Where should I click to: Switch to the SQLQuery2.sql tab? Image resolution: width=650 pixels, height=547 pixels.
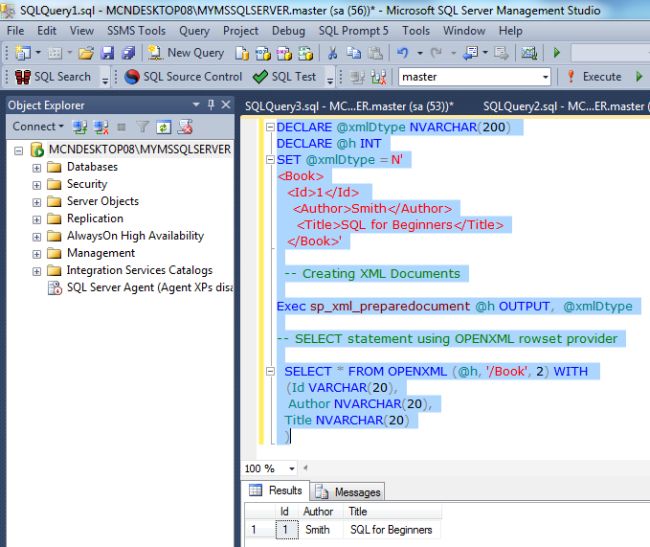[x=564, y=106]
